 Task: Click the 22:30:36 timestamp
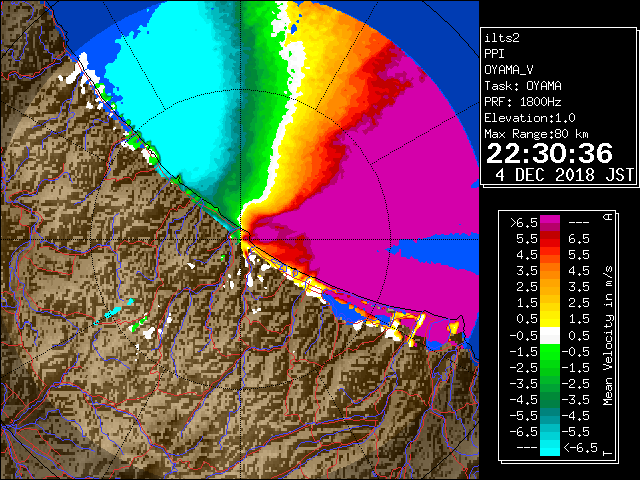[x=549, y=153]
